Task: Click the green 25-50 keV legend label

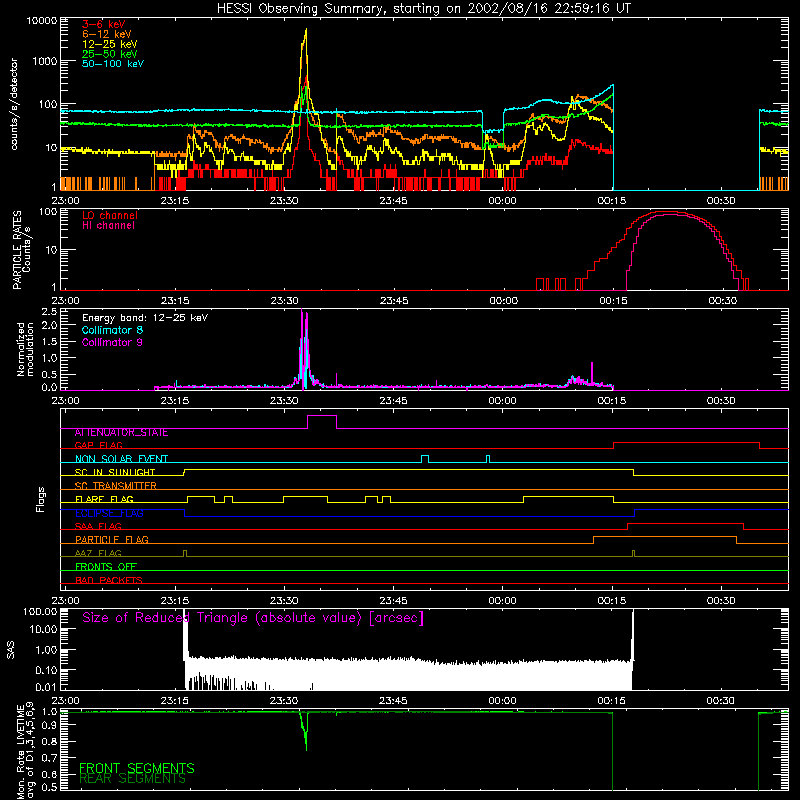Action: click(110, 54)
